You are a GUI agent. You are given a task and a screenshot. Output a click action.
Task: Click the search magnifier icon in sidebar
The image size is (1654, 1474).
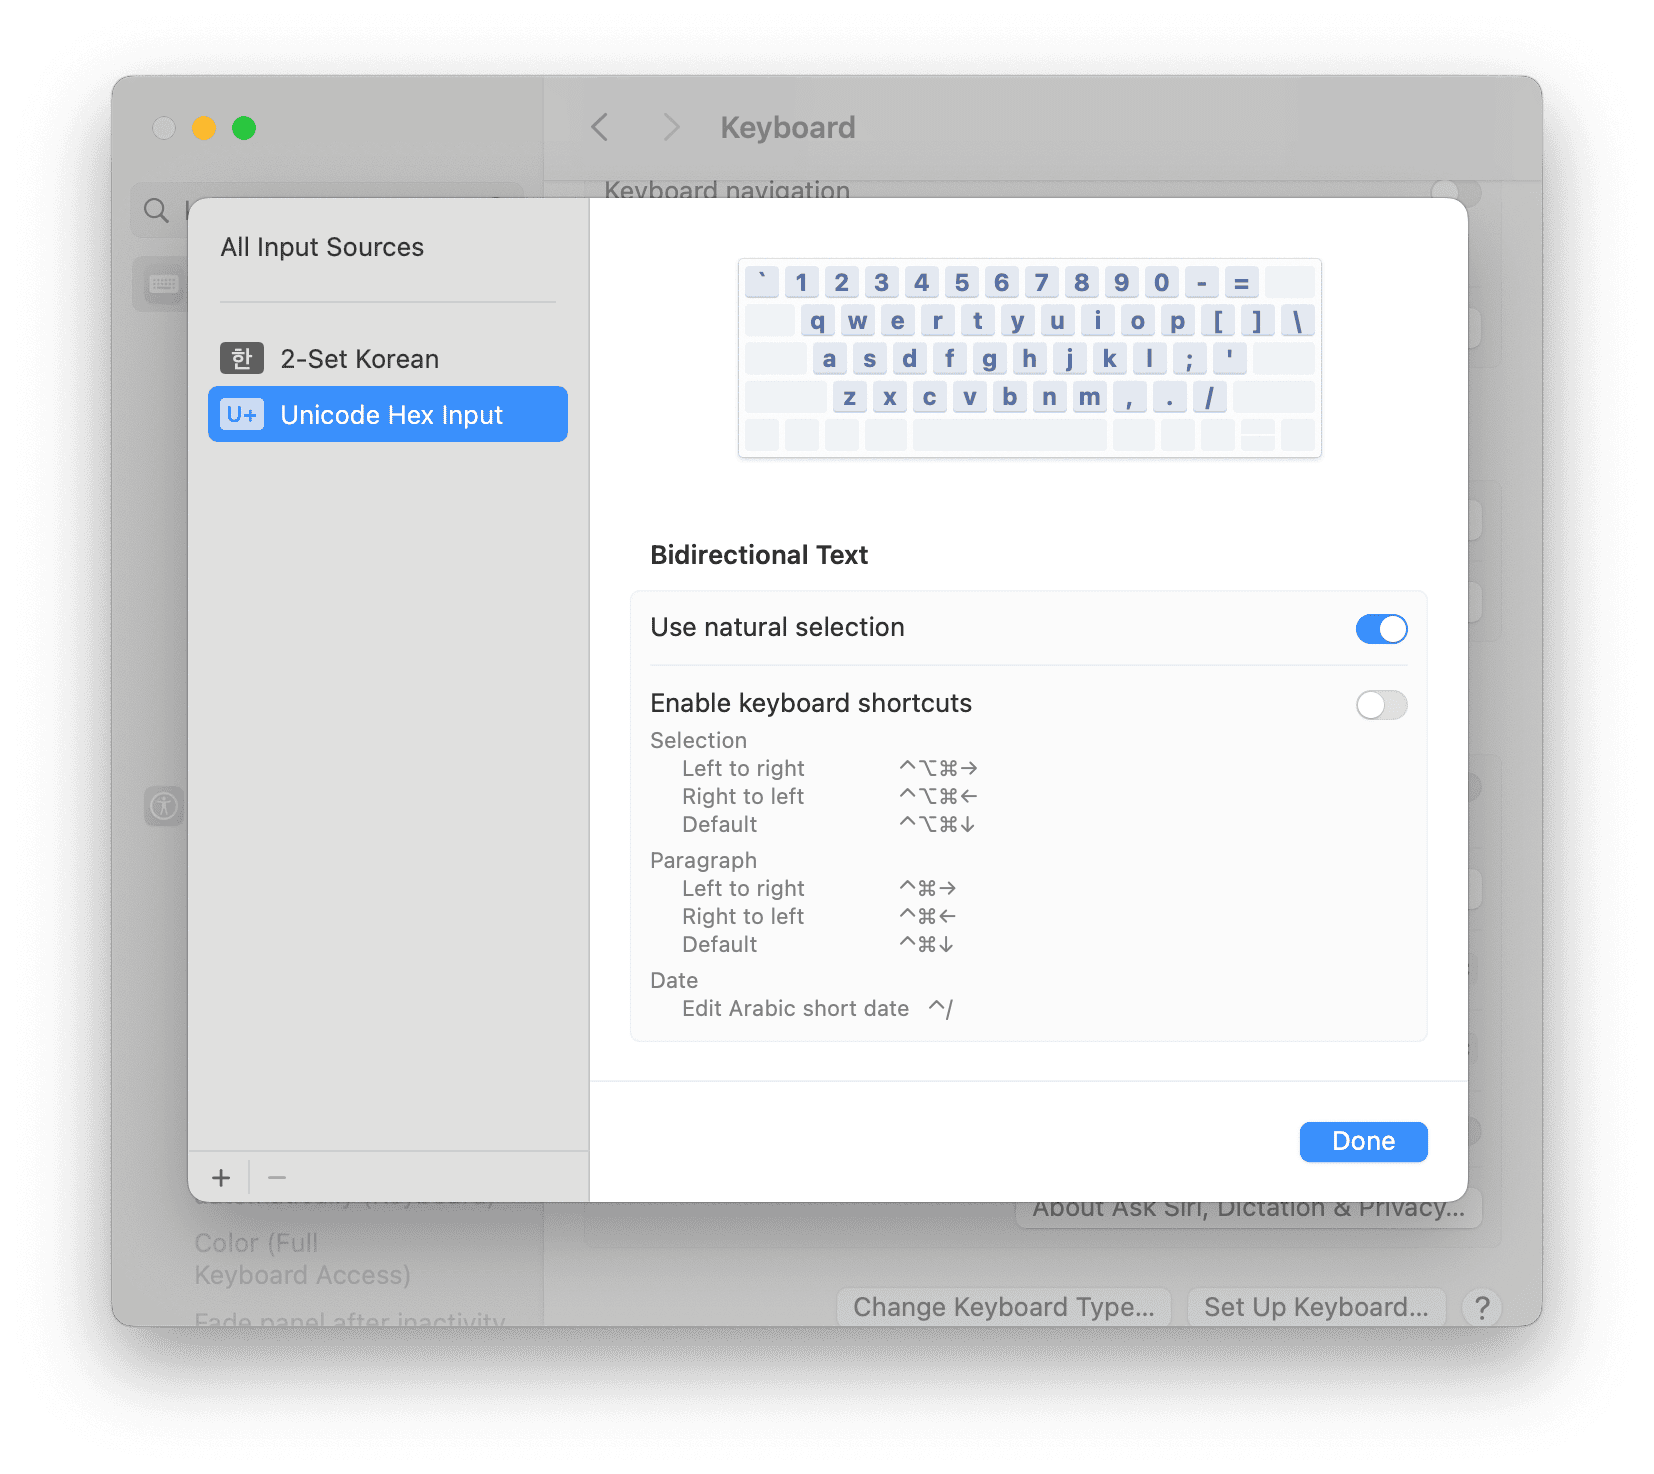pos(156,210)
